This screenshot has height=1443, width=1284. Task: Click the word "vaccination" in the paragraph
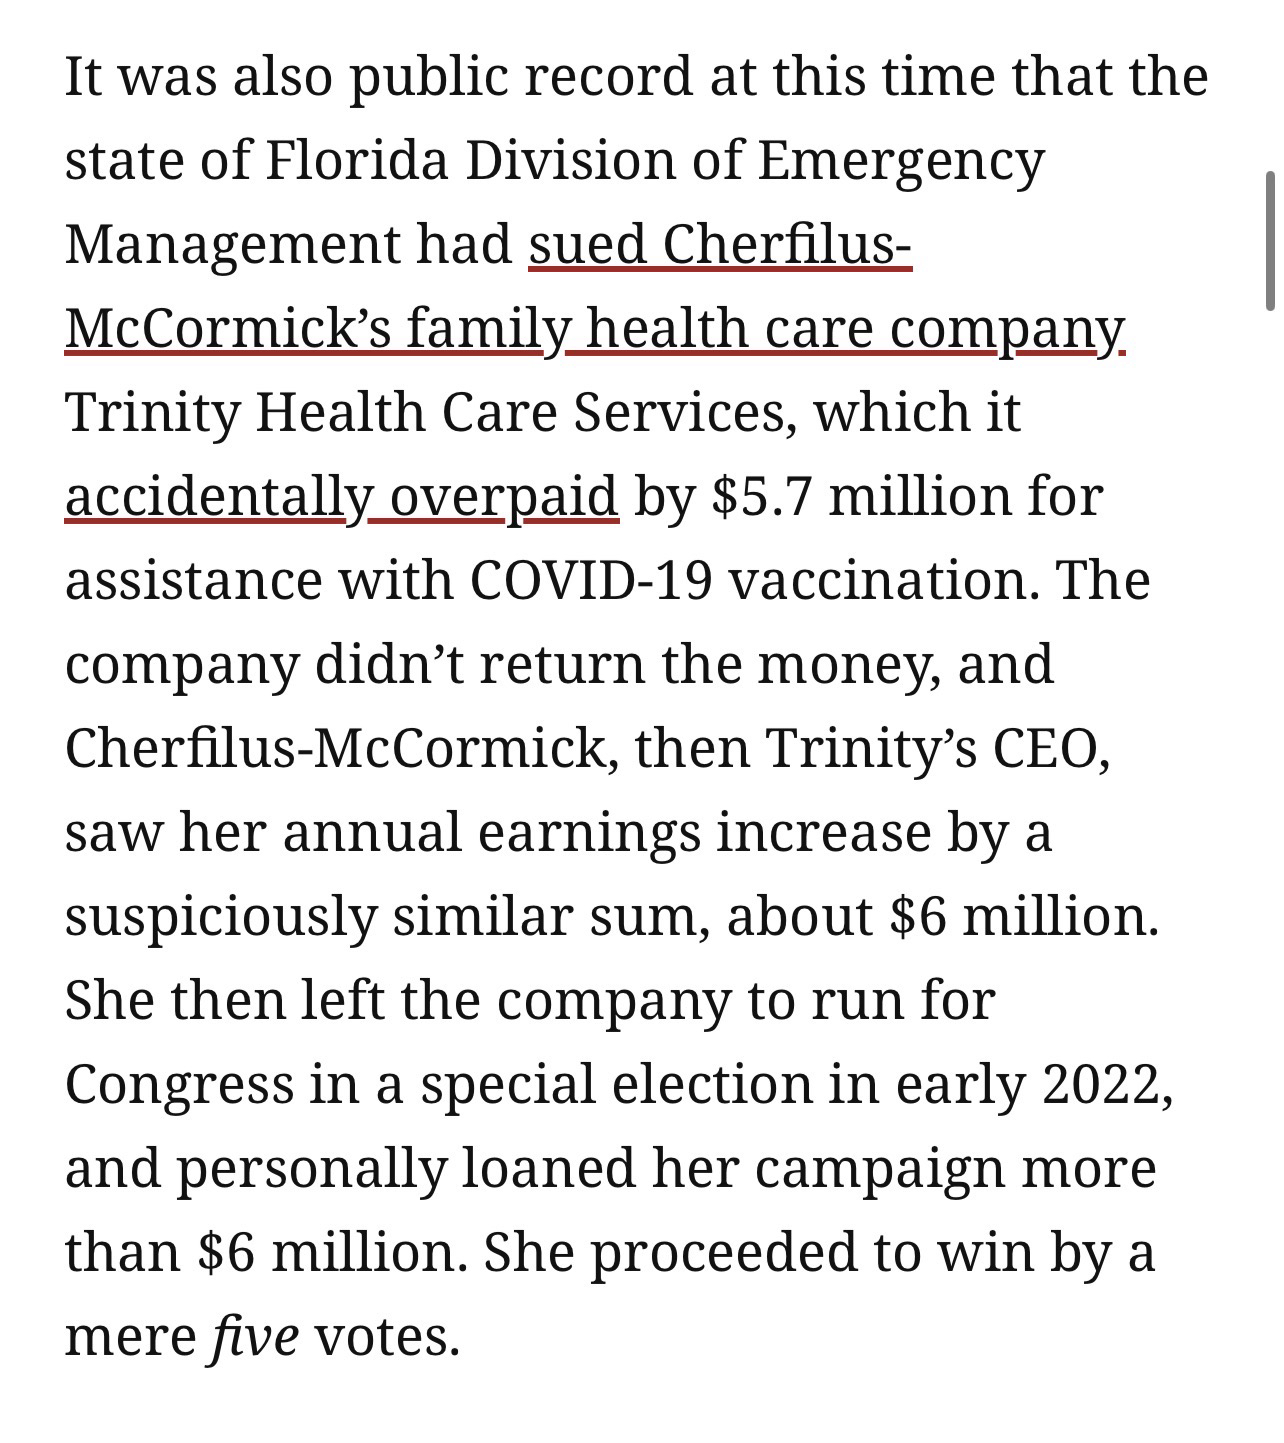pos(883,581)
